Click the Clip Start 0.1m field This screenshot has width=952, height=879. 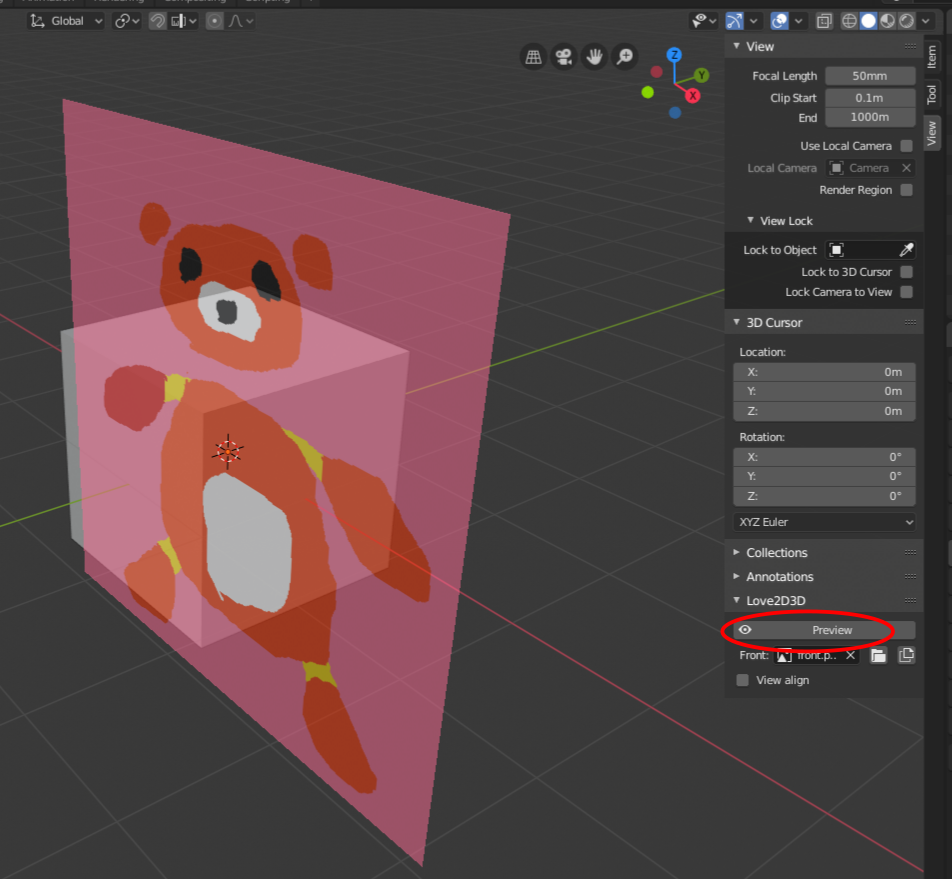click(x=870, y=98)
